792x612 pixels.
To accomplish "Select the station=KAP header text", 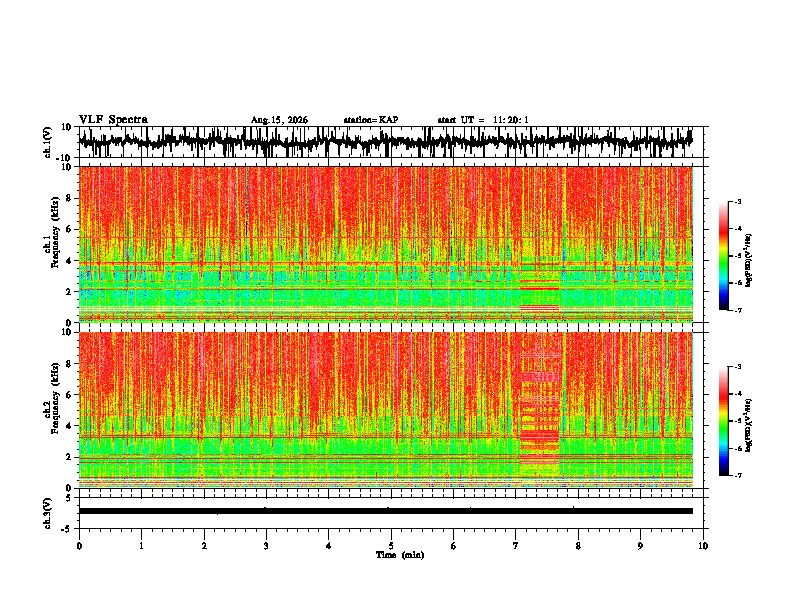I will (371, 120).
